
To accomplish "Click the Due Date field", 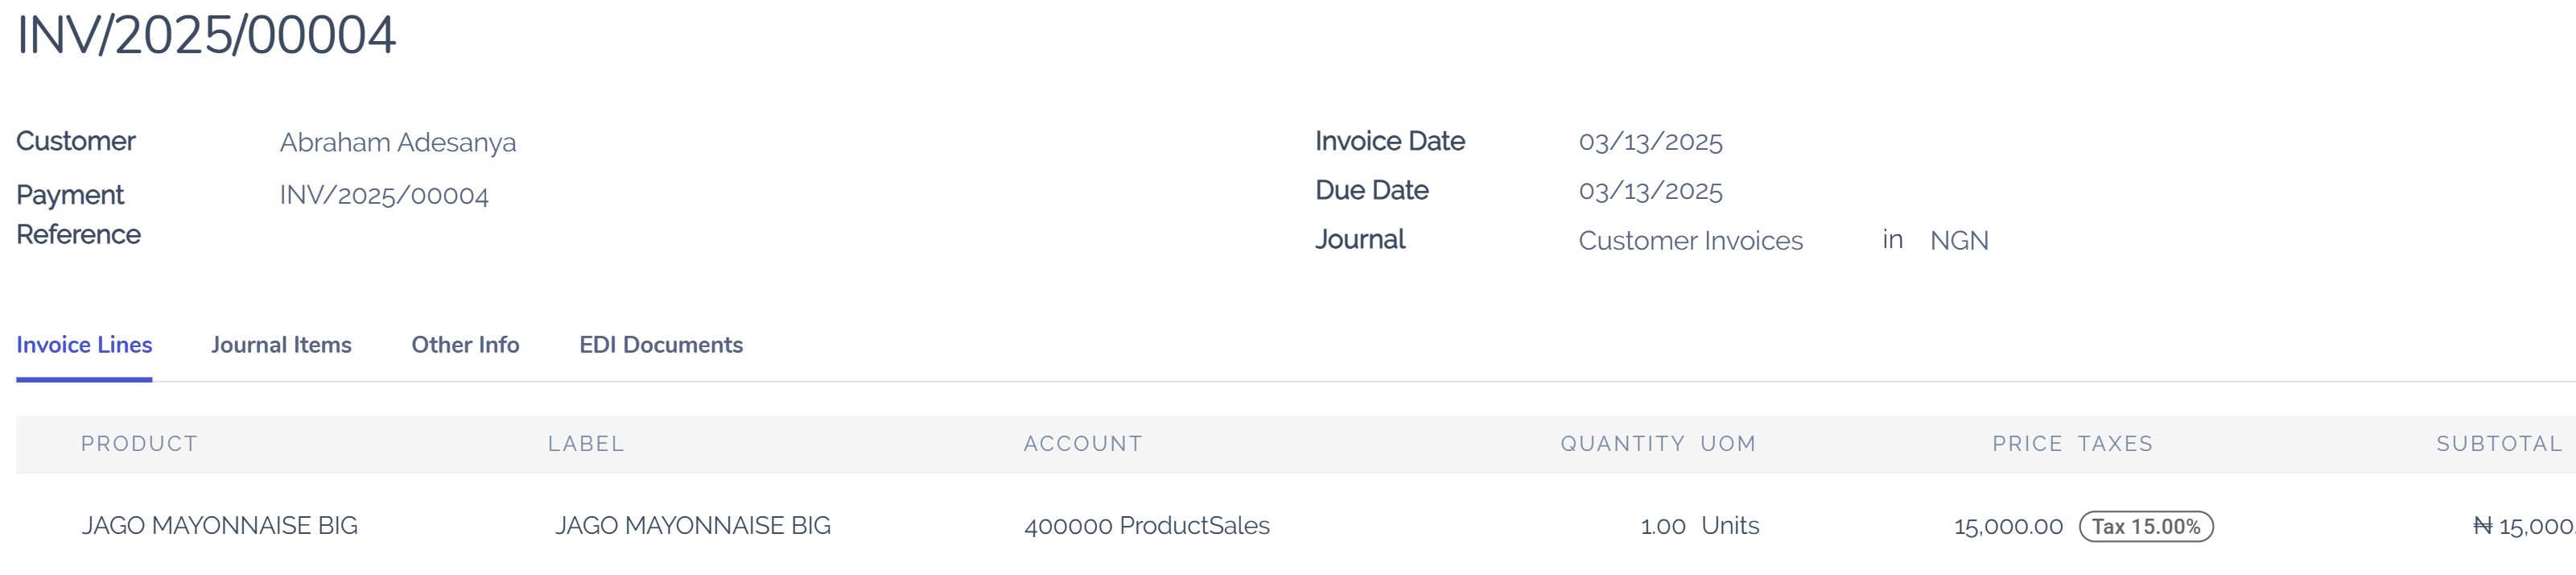I will pyautogui.click(x=1649, y=190).
